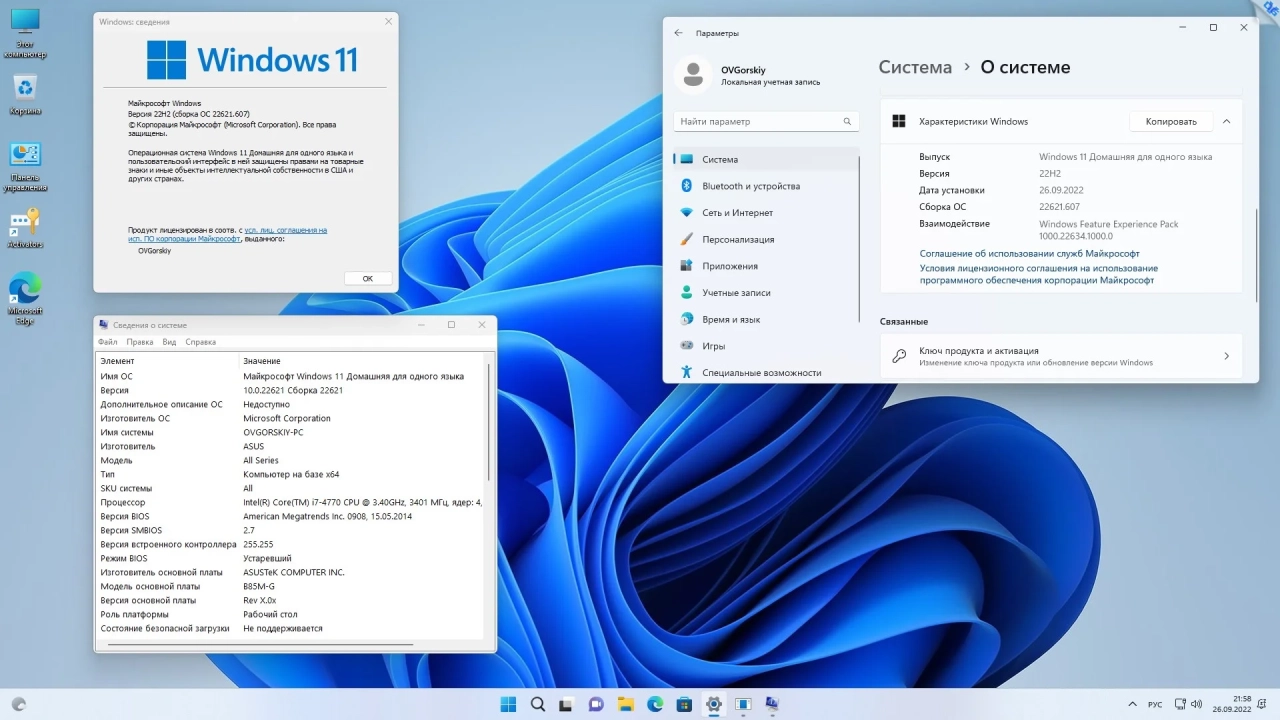
Task: Open File Explorer from the taskbar
Action: point(625,704)
